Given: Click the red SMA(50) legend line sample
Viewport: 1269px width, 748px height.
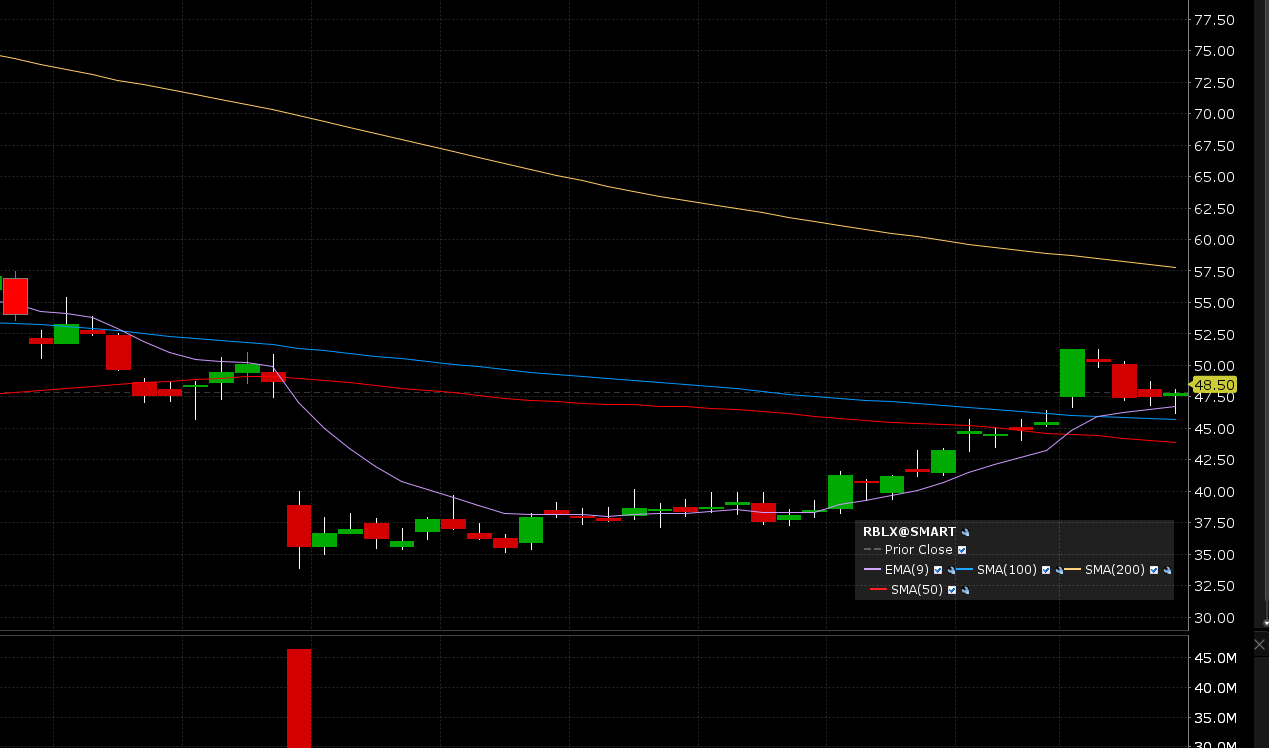Looking at the screenshot, I should coord(879,589).
